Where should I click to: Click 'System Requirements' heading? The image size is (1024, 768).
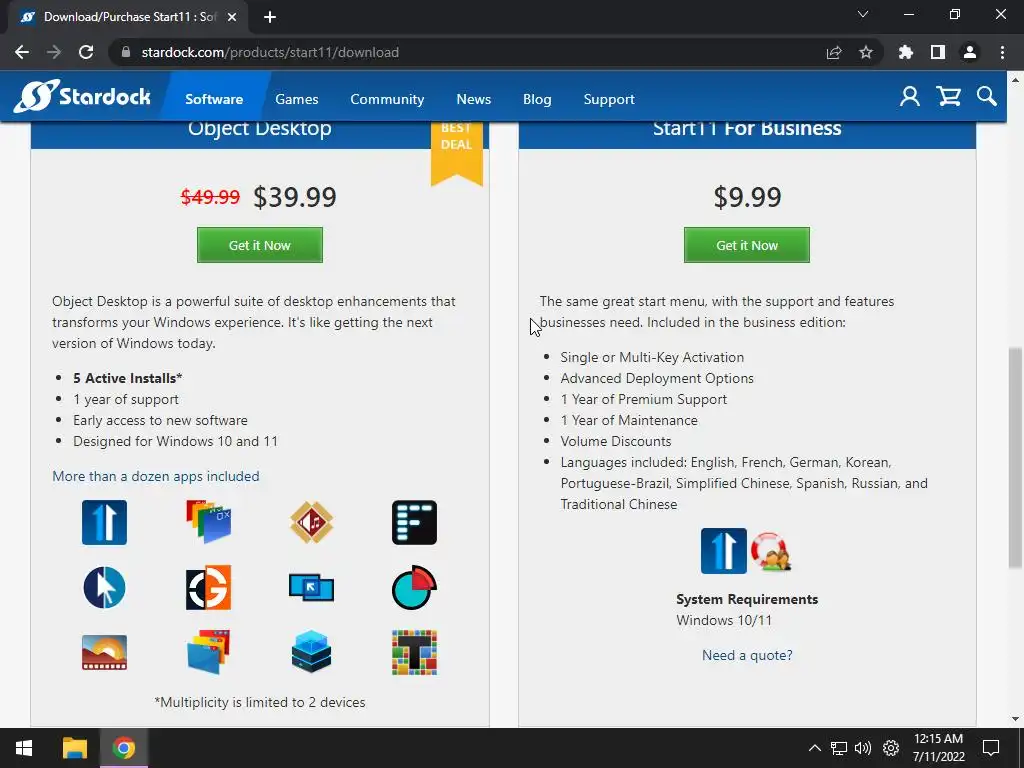[747, 599]
